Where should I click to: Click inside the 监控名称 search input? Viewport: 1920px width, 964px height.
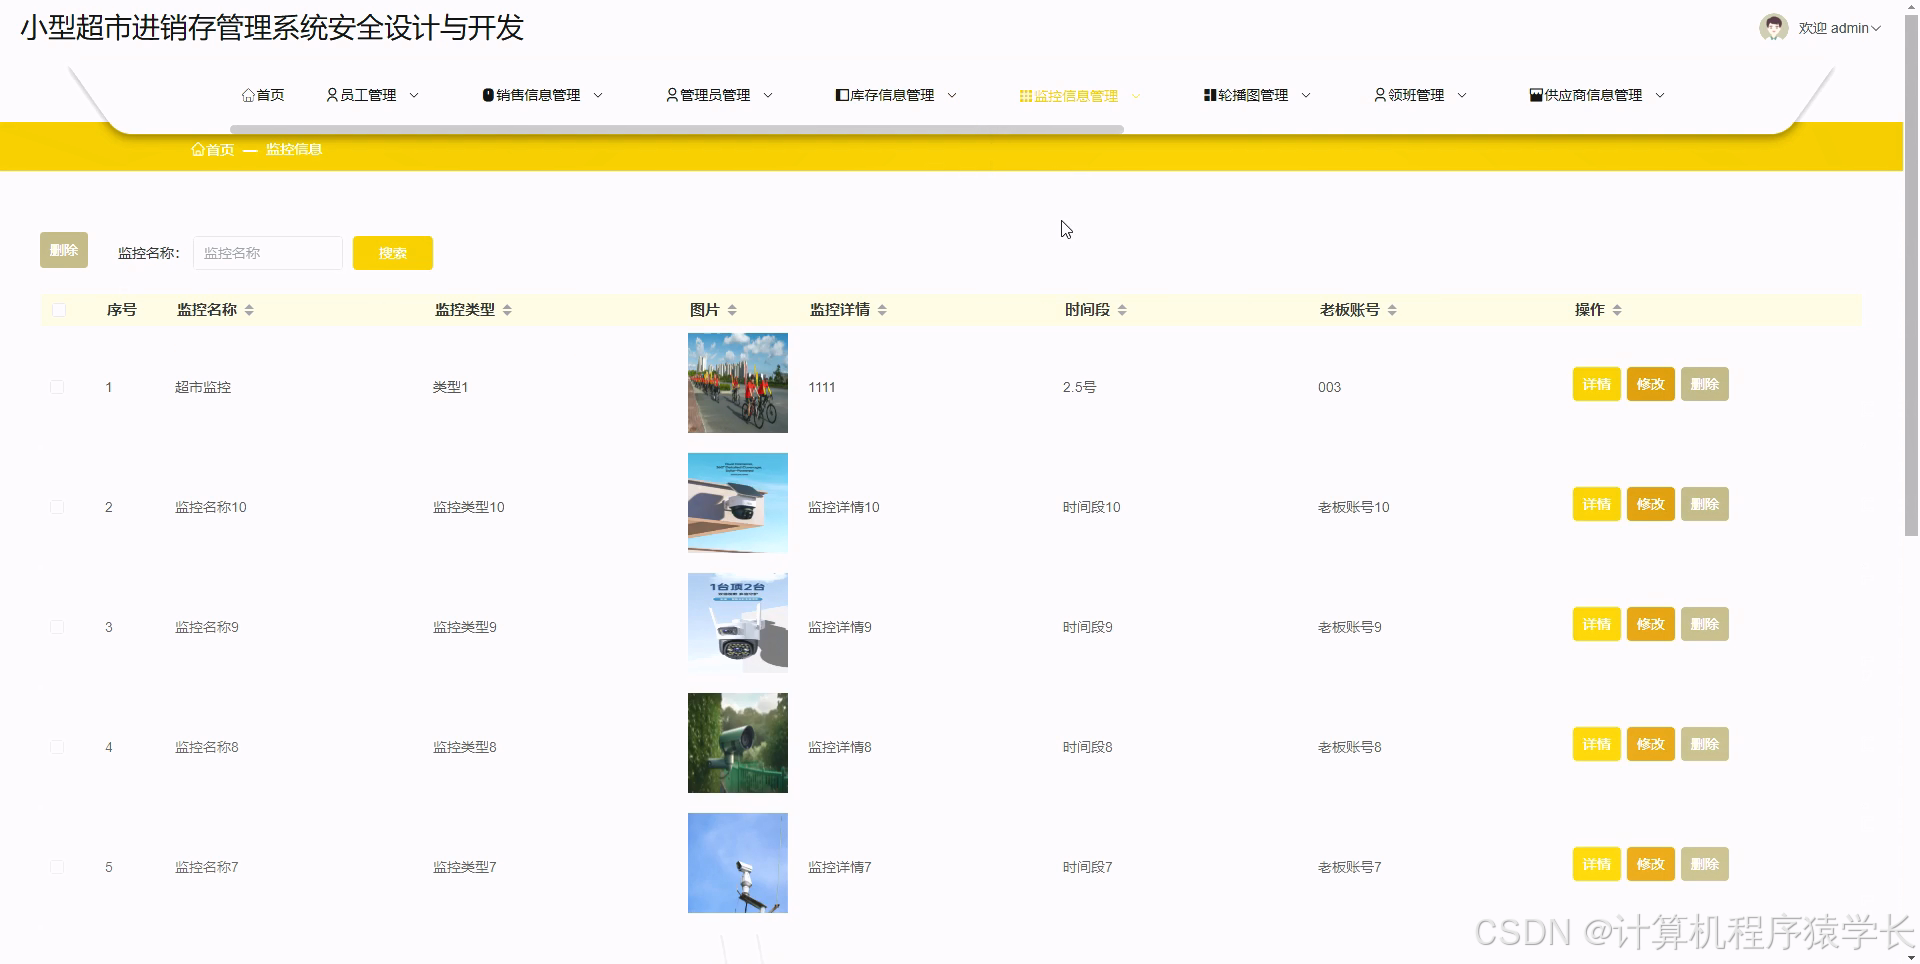click(x=267, y=253)
